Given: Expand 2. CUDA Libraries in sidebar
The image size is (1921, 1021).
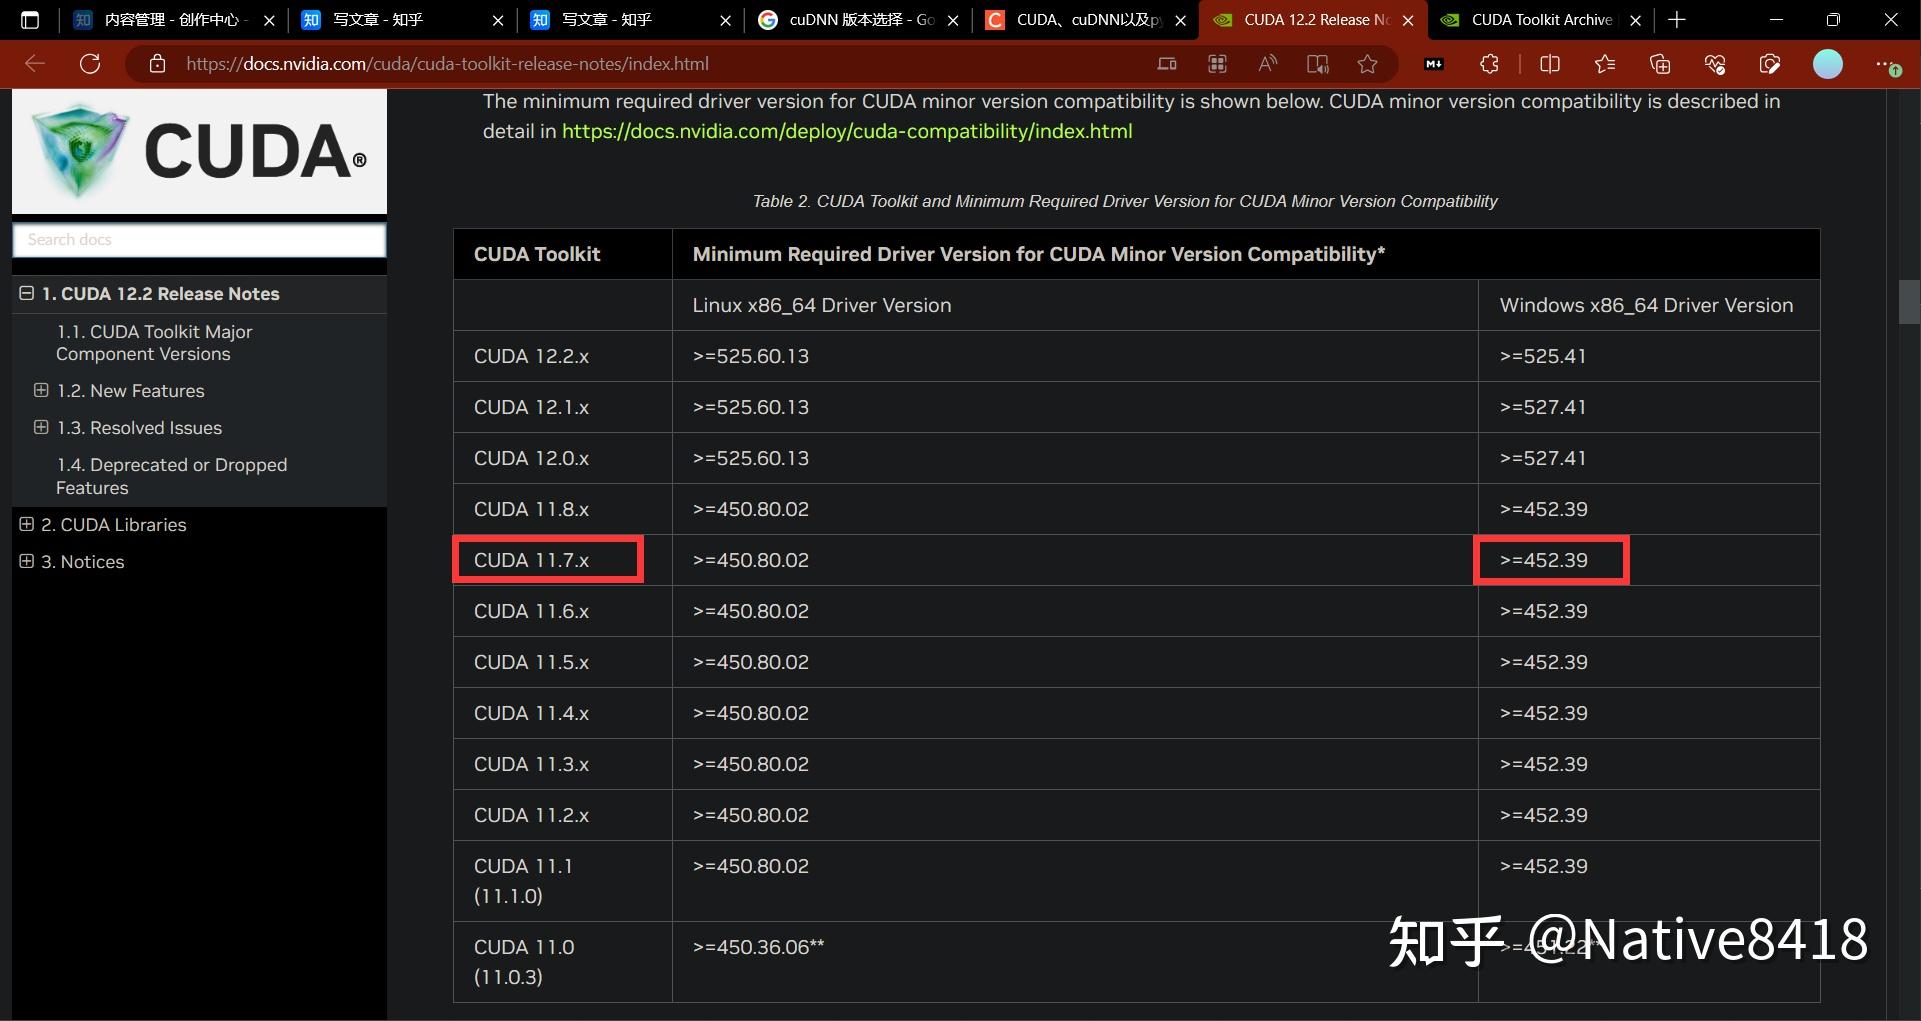Looking at the screenshot, I should (26, 524).
